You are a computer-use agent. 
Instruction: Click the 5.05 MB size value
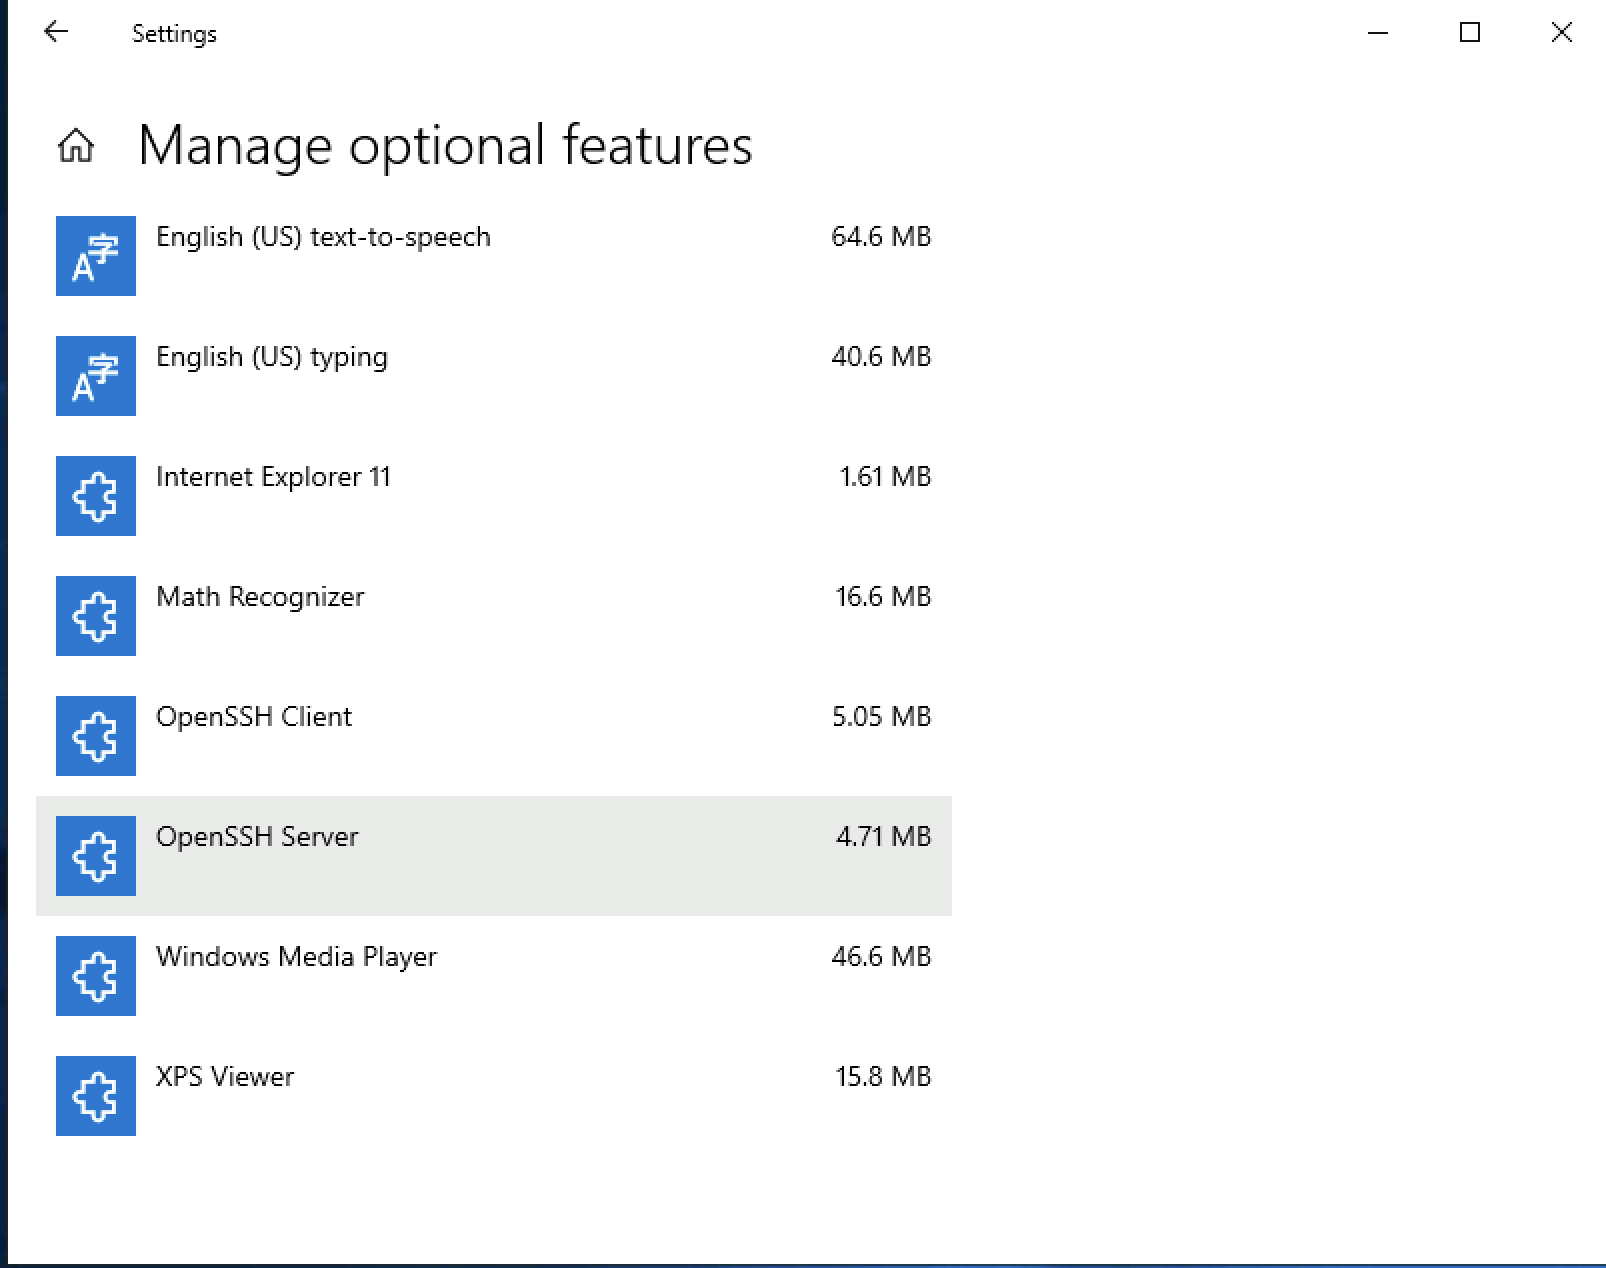881,717
